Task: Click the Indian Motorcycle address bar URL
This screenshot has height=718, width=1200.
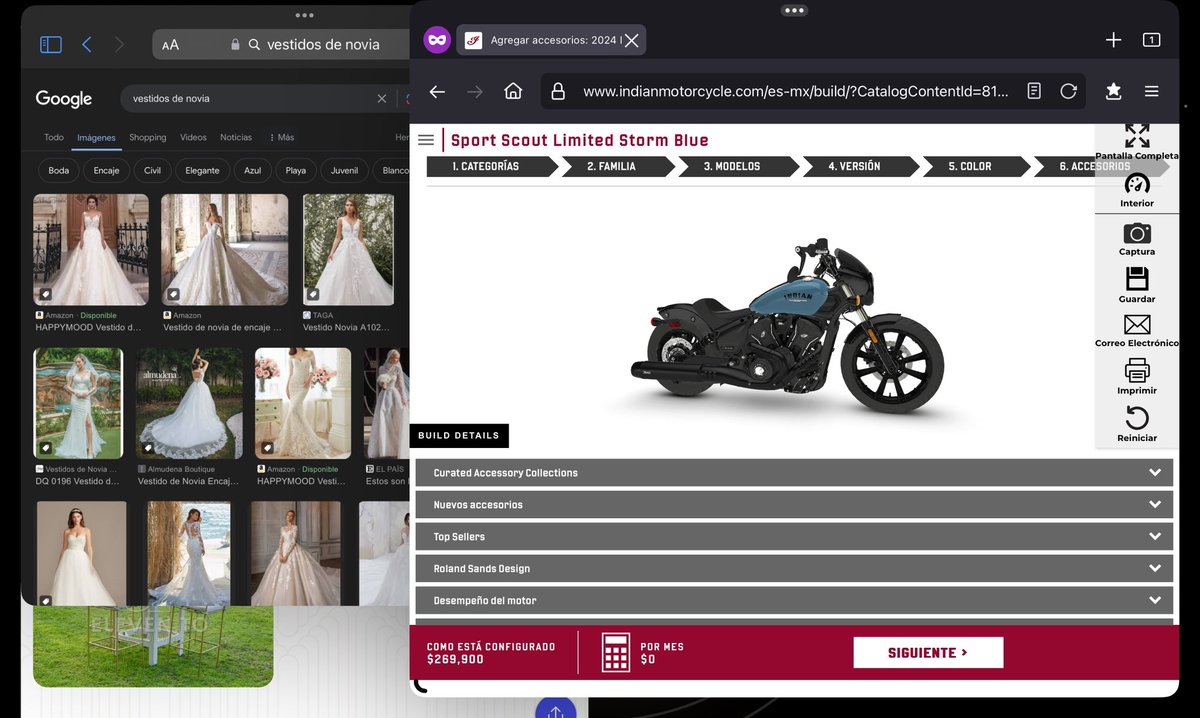Action: click(x=796, y=91)
